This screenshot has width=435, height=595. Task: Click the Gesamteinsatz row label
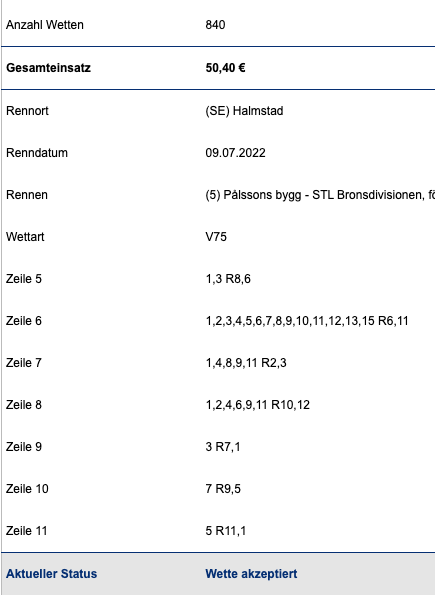pyautogui.click(x=49, y=68)
